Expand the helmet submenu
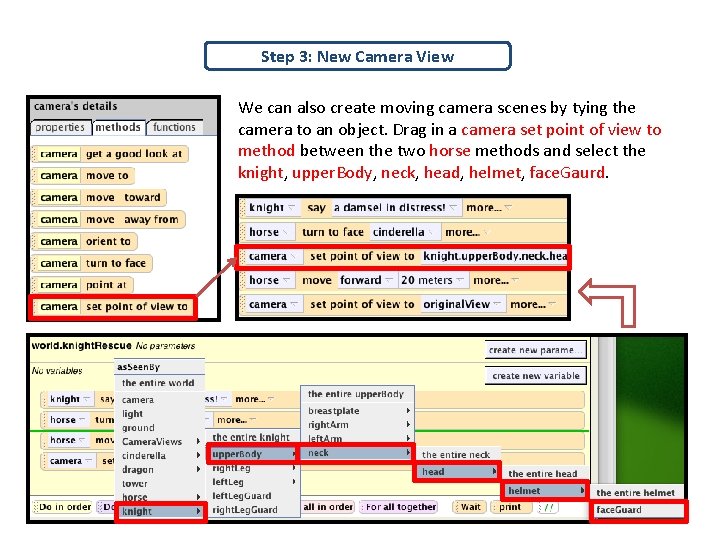The width and height of the screenshot is (720, 540). (545, 491)
